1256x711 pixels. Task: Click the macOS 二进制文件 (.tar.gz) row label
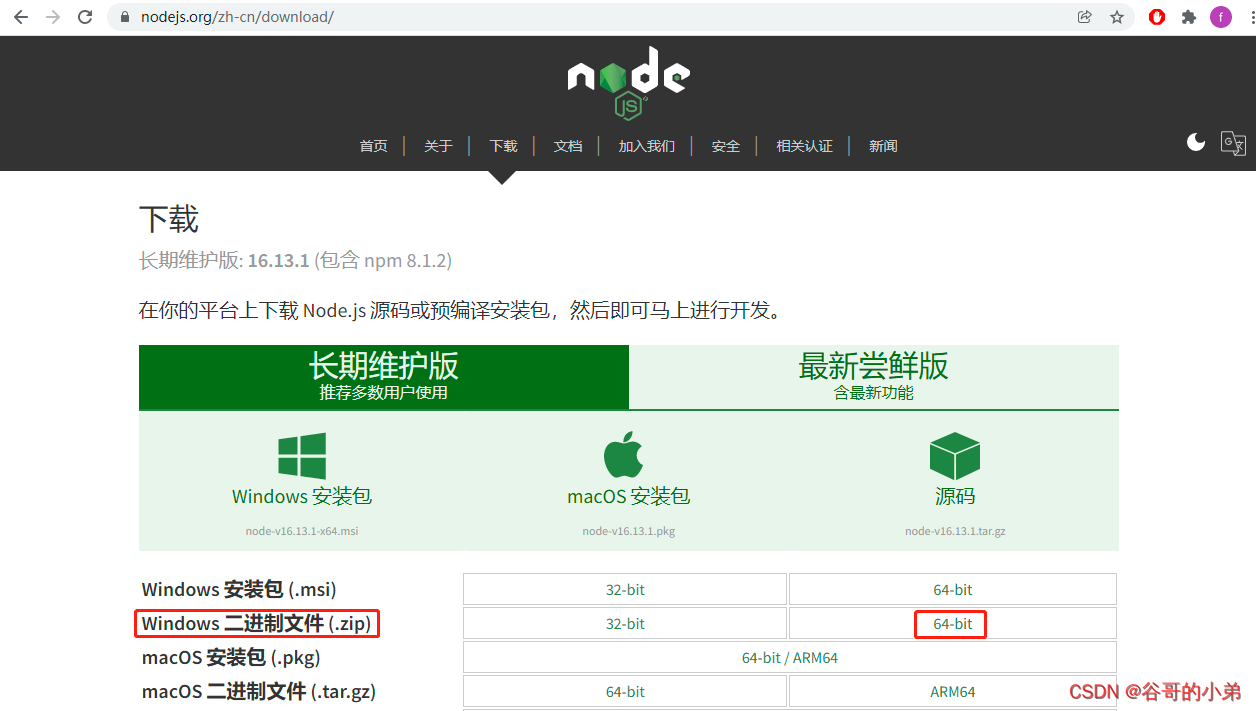tap(259, 692)
